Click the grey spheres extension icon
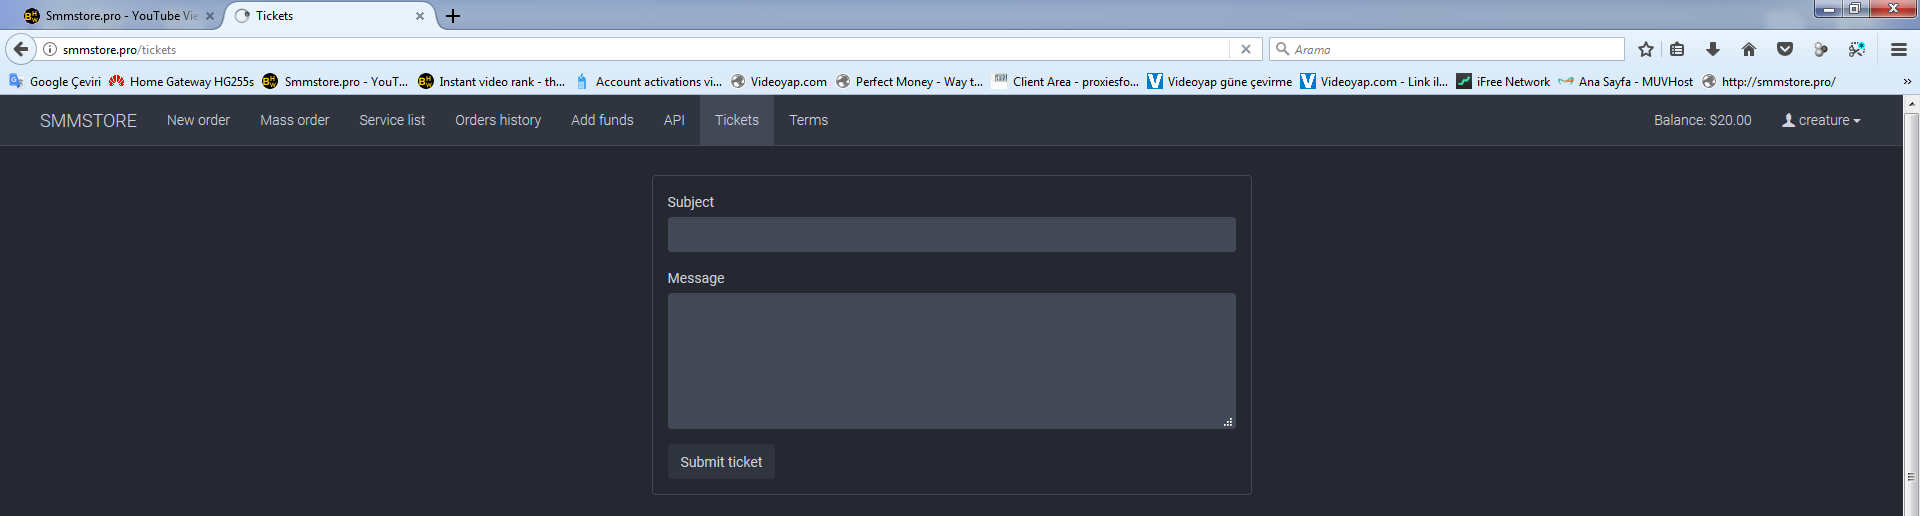 pos(1821,49)
